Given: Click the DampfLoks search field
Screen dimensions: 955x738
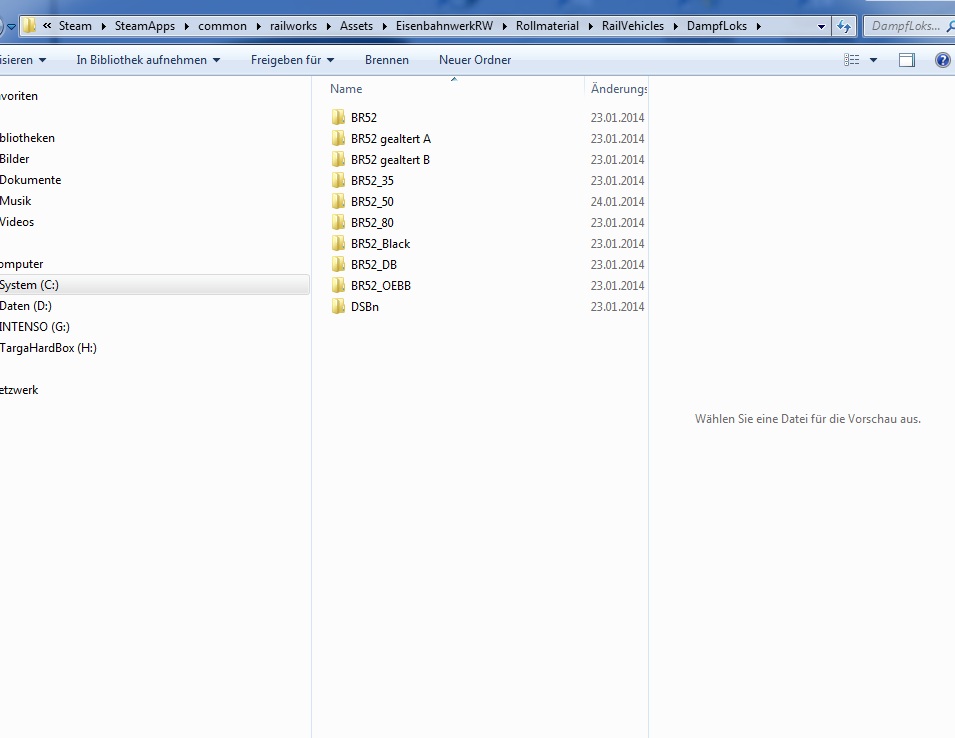Looking at the screenshot, I should point(907,26).
